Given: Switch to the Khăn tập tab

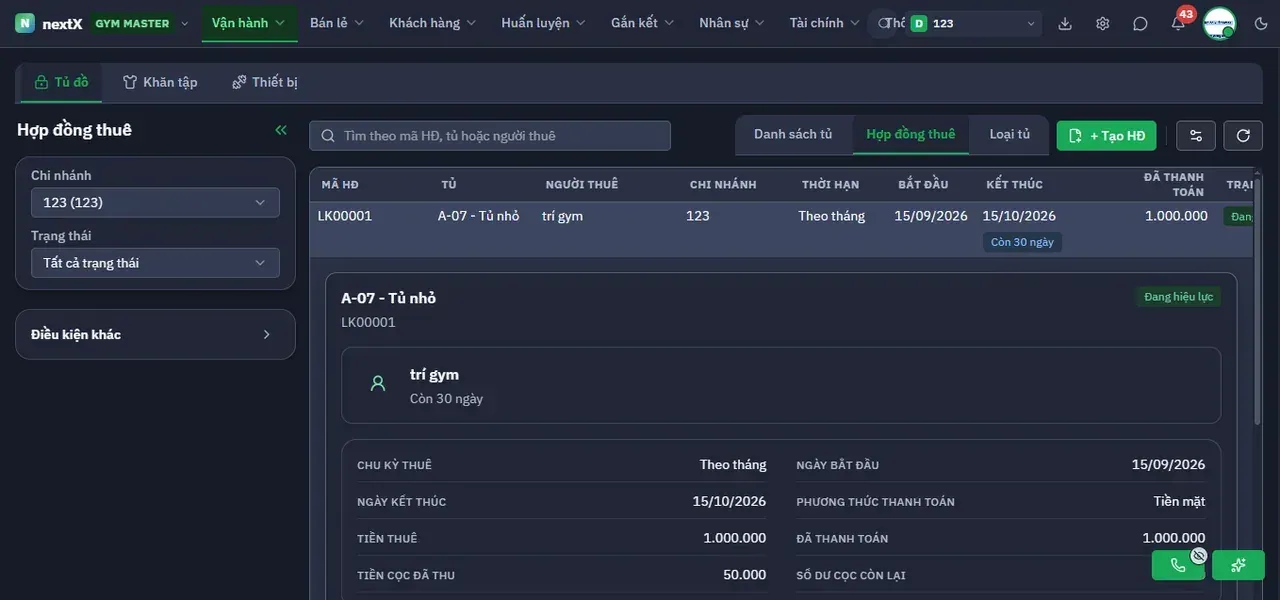Looking at the screenshot, I should point(160,82).
